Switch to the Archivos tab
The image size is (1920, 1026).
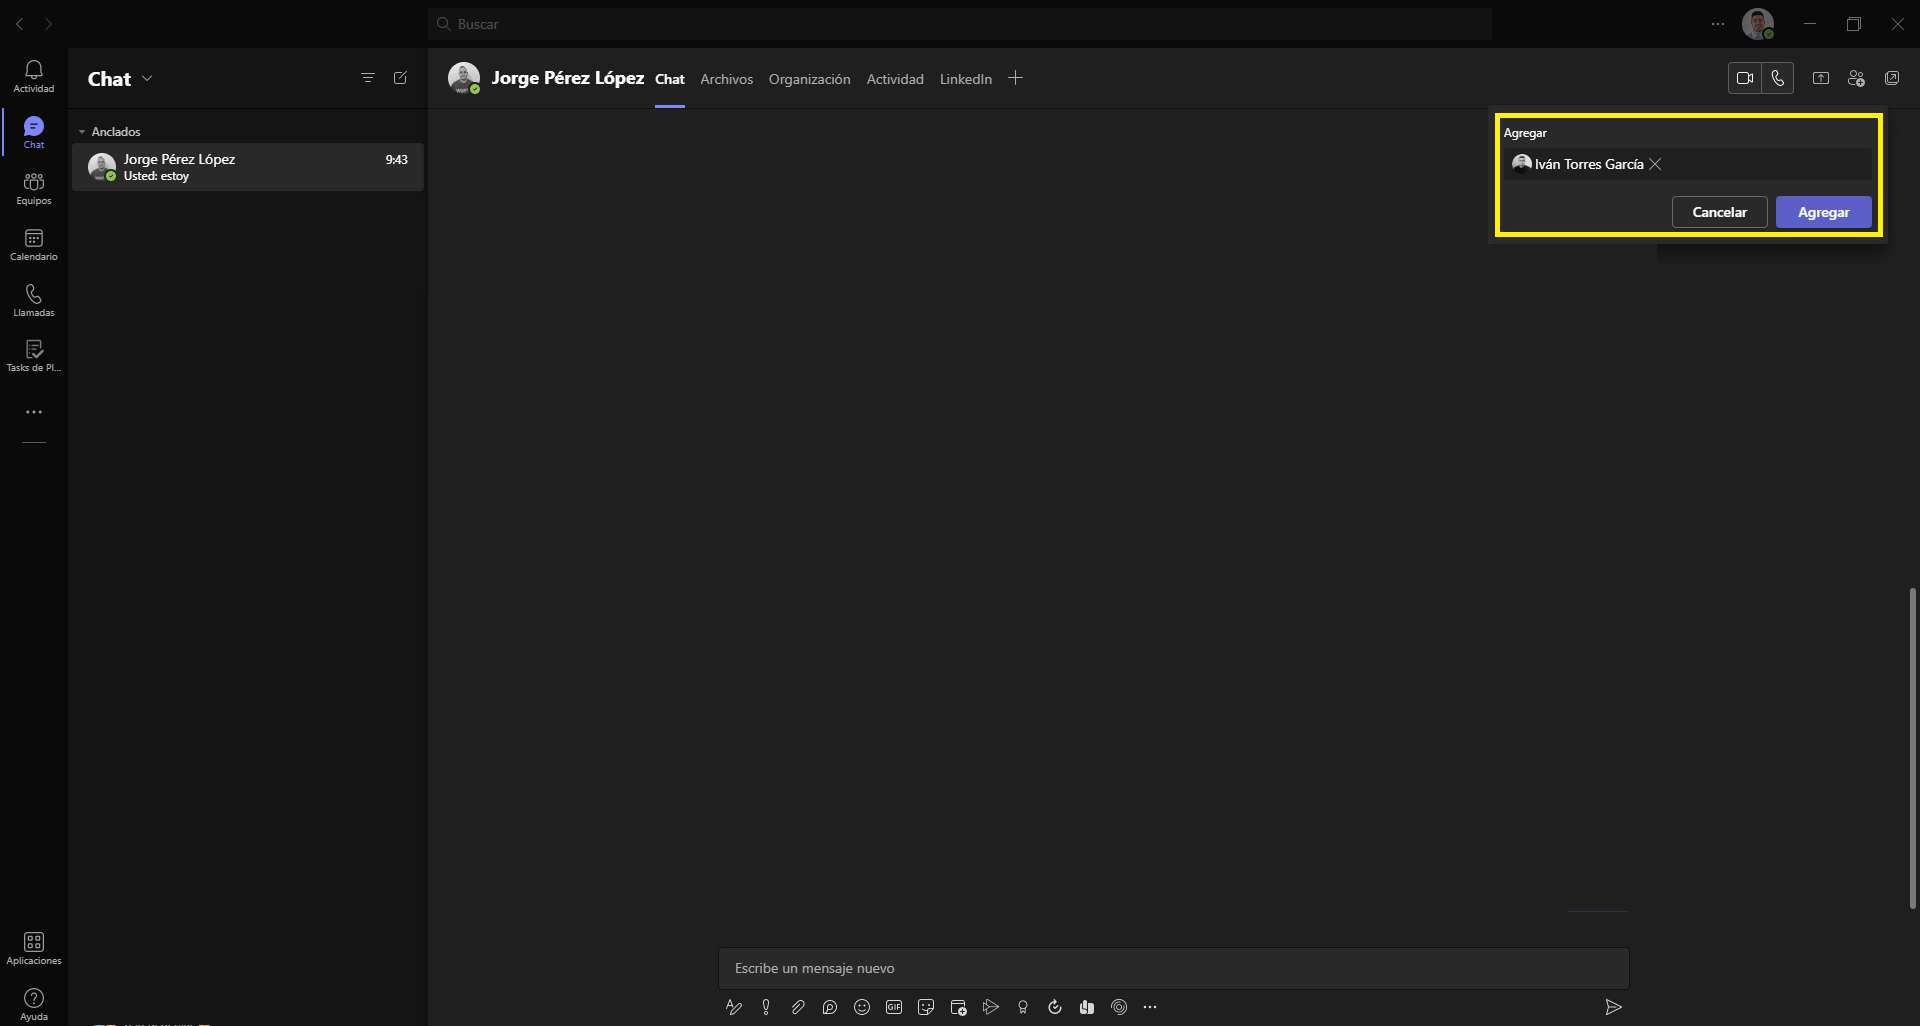[726, 79]
